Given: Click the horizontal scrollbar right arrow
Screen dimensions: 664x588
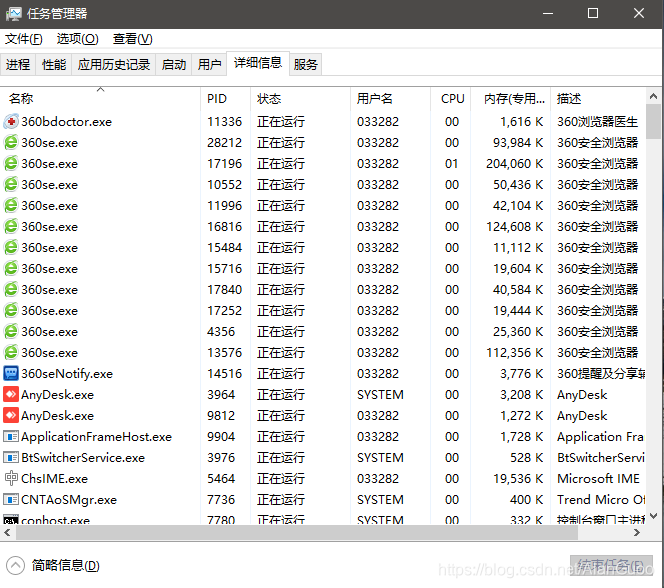Looking at the screenshot, I should [637, 533].
